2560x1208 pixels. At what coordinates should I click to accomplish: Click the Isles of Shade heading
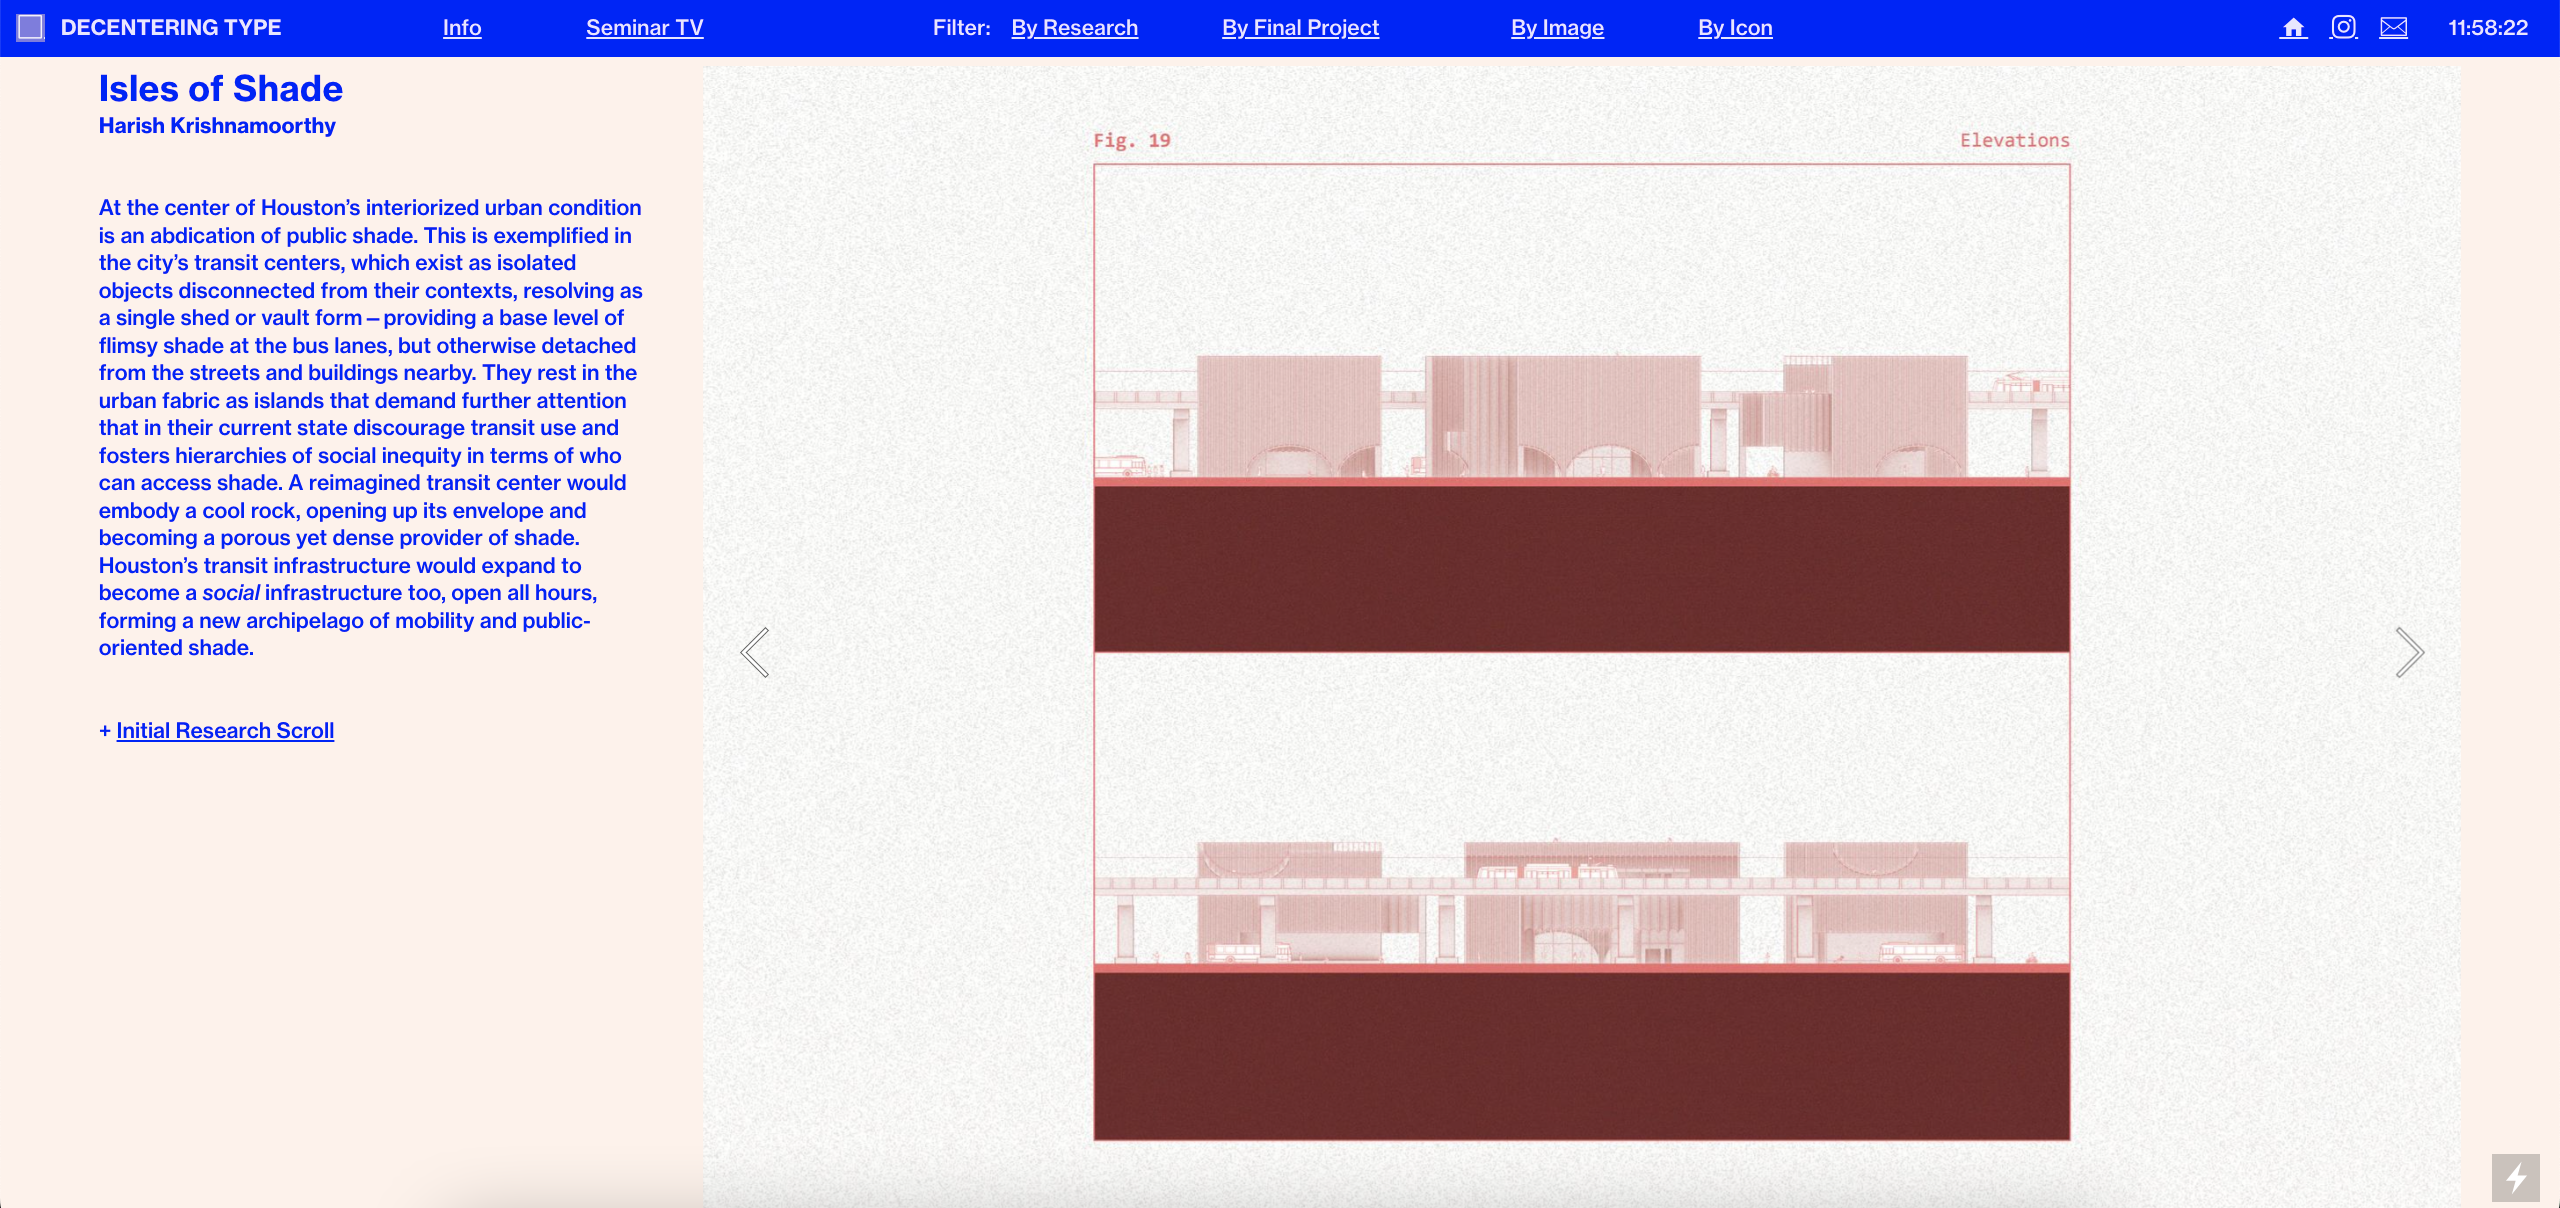click(220, 89)
